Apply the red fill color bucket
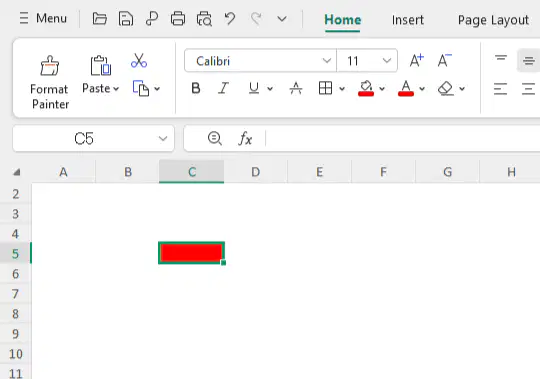This screenshot has height=379, width=540. click(x=366, y=88)
